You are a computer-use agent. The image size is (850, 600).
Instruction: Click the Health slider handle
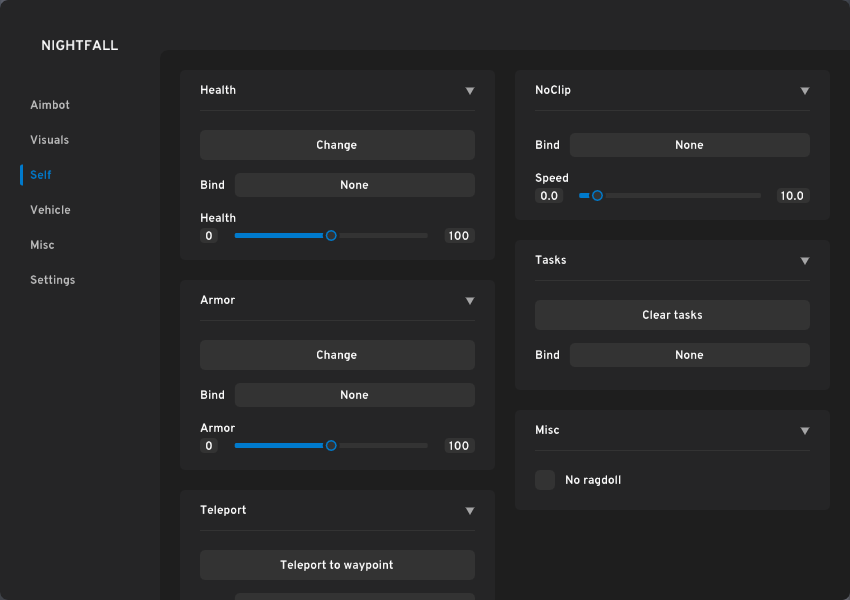coord(331,236)
